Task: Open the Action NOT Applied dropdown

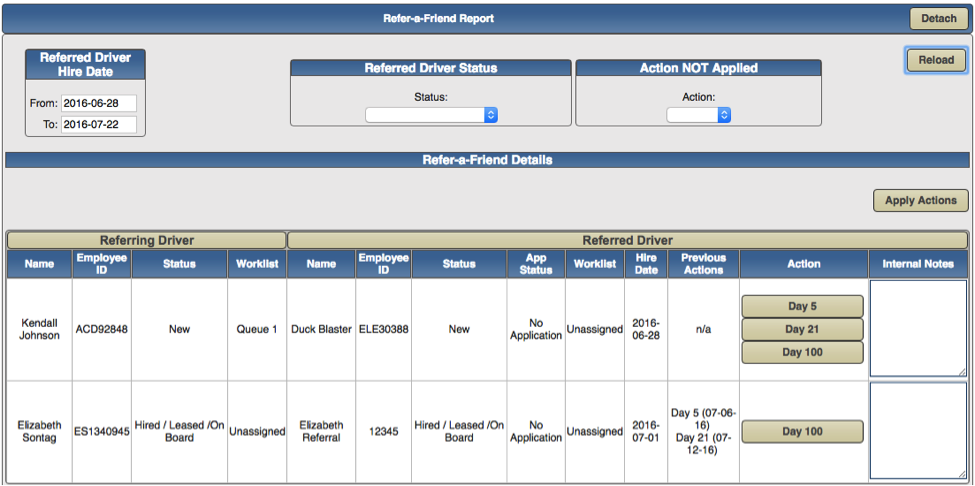Action: click(698, 114)
